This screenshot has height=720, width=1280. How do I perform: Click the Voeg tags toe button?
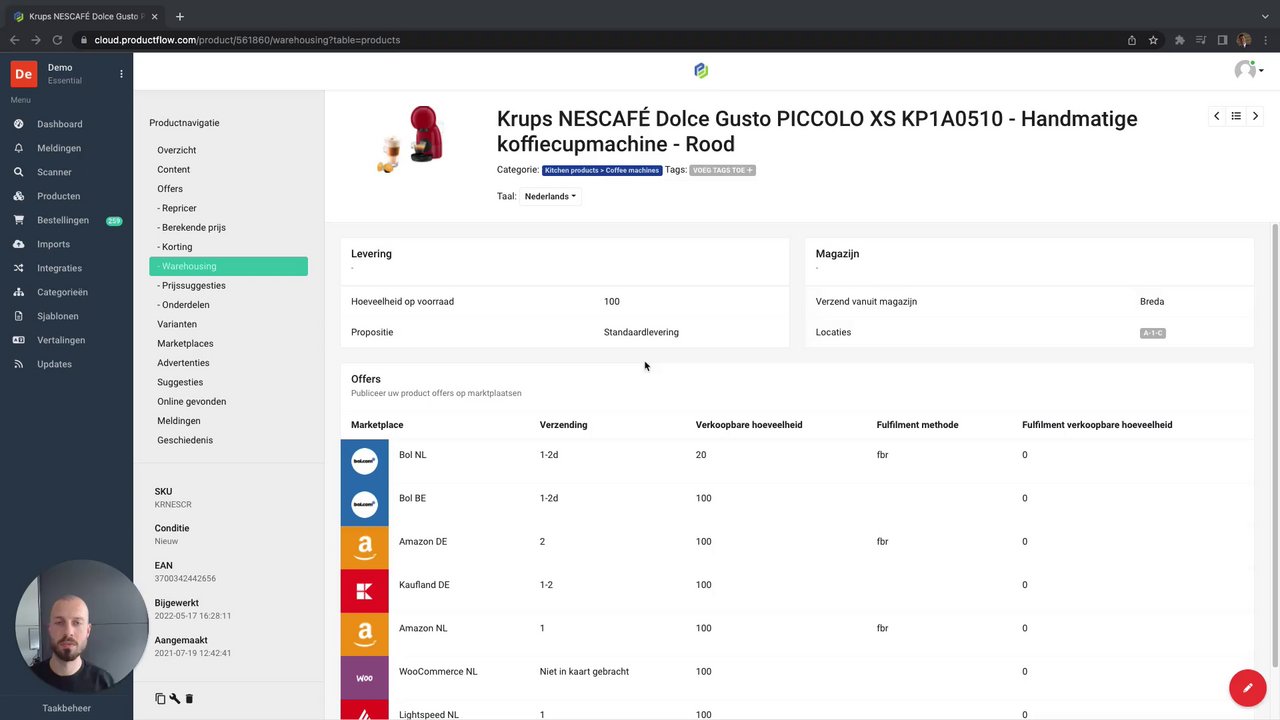pos(722,170)
